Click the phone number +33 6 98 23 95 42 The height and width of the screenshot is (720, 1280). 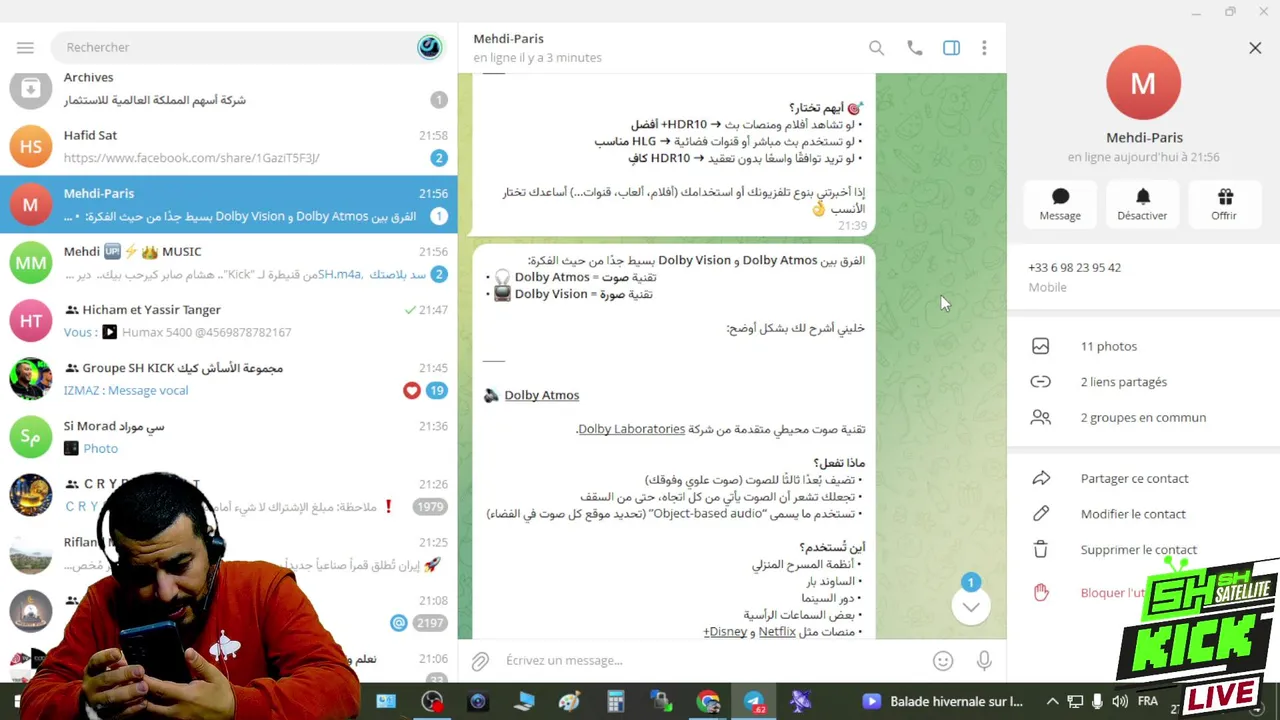[x=1074, y=268]
